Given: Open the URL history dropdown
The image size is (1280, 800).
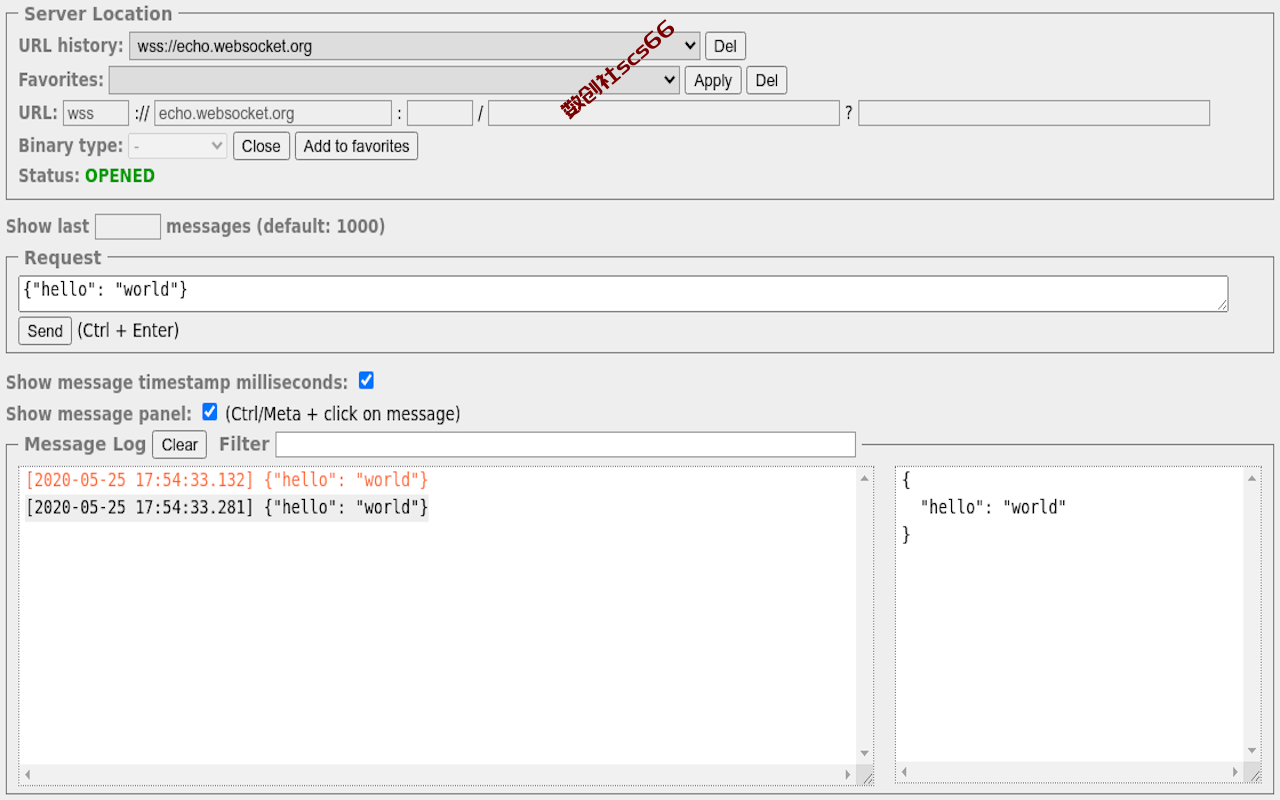Looking at the screenshot, I should click(414, 46).
